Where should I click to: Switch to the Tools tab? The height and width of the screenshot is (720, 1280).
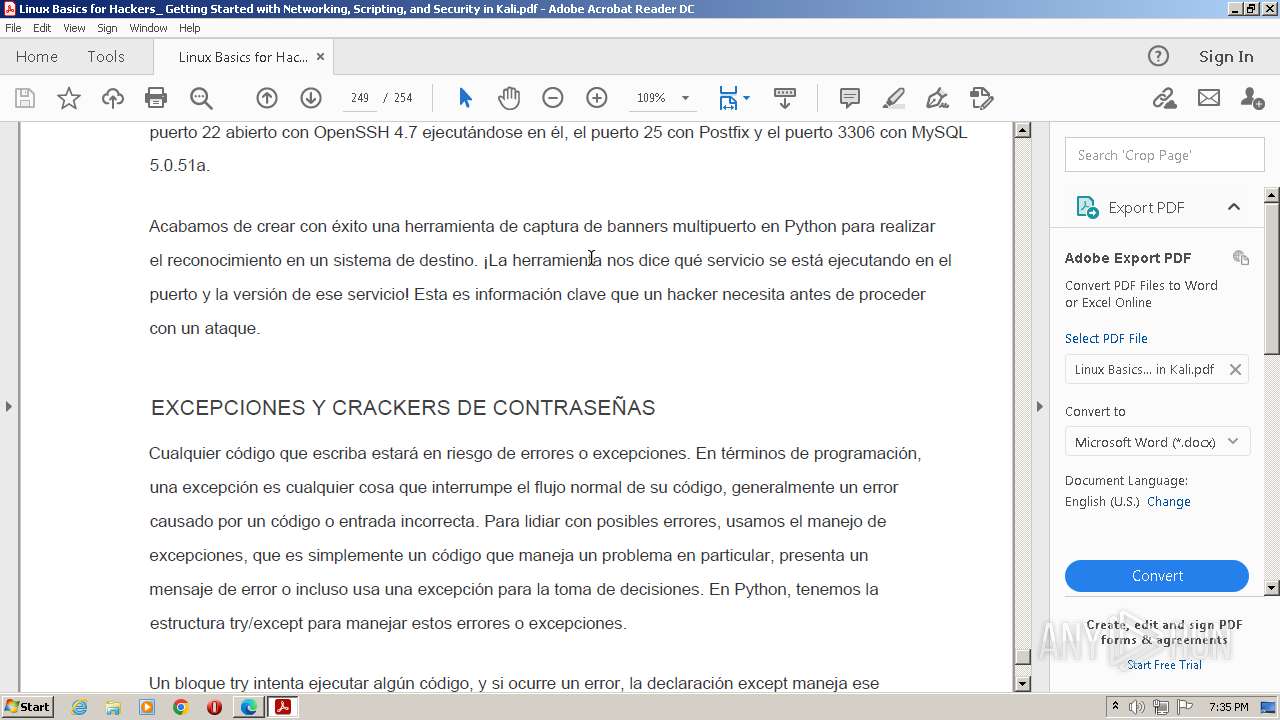(106, 57)
